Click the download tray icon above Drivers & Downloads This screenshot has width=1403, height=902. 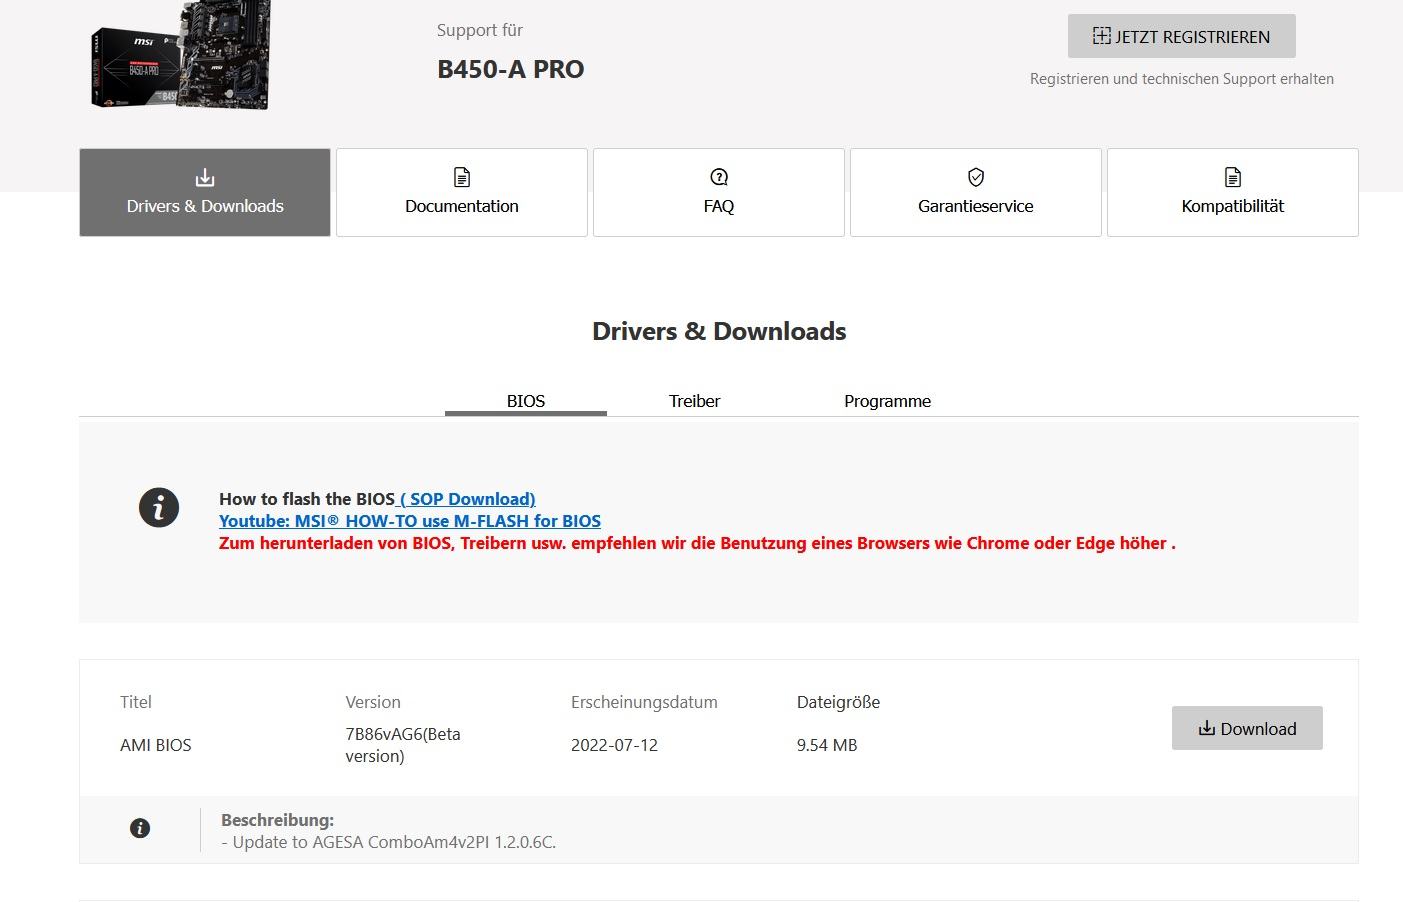[205, 178]
